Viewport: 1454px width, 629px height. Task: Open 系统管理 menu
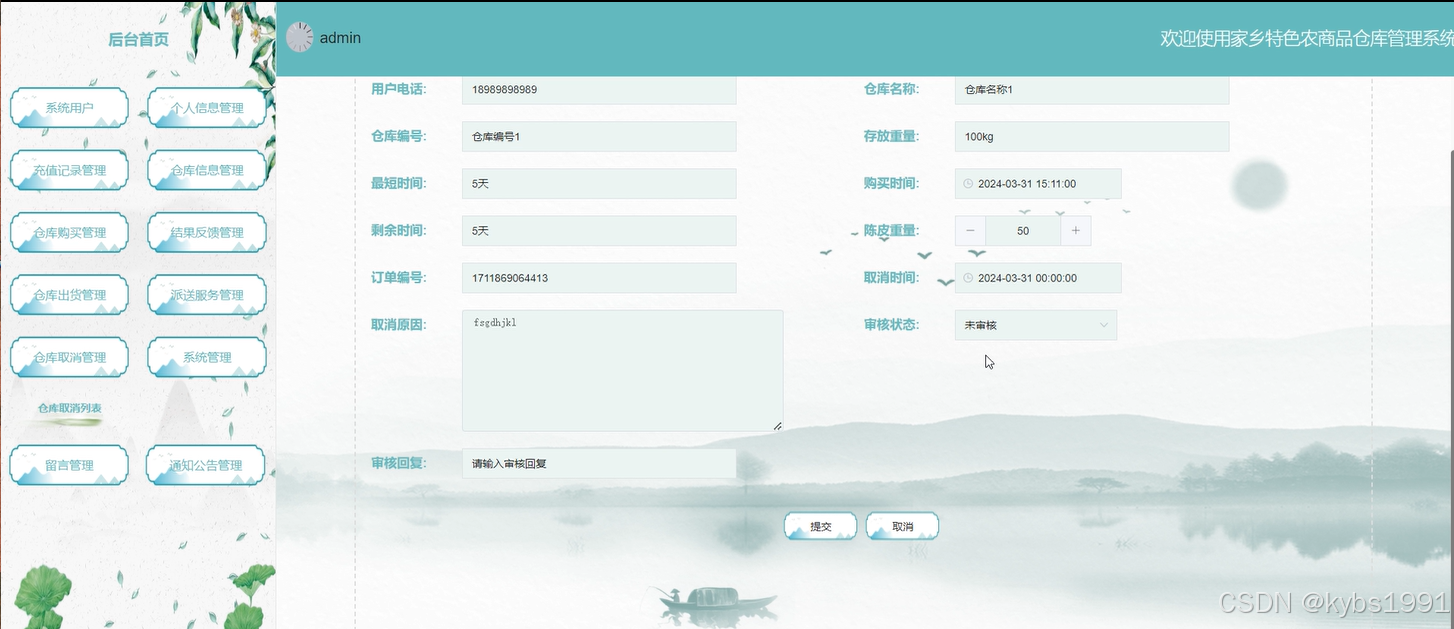point(207,357)
